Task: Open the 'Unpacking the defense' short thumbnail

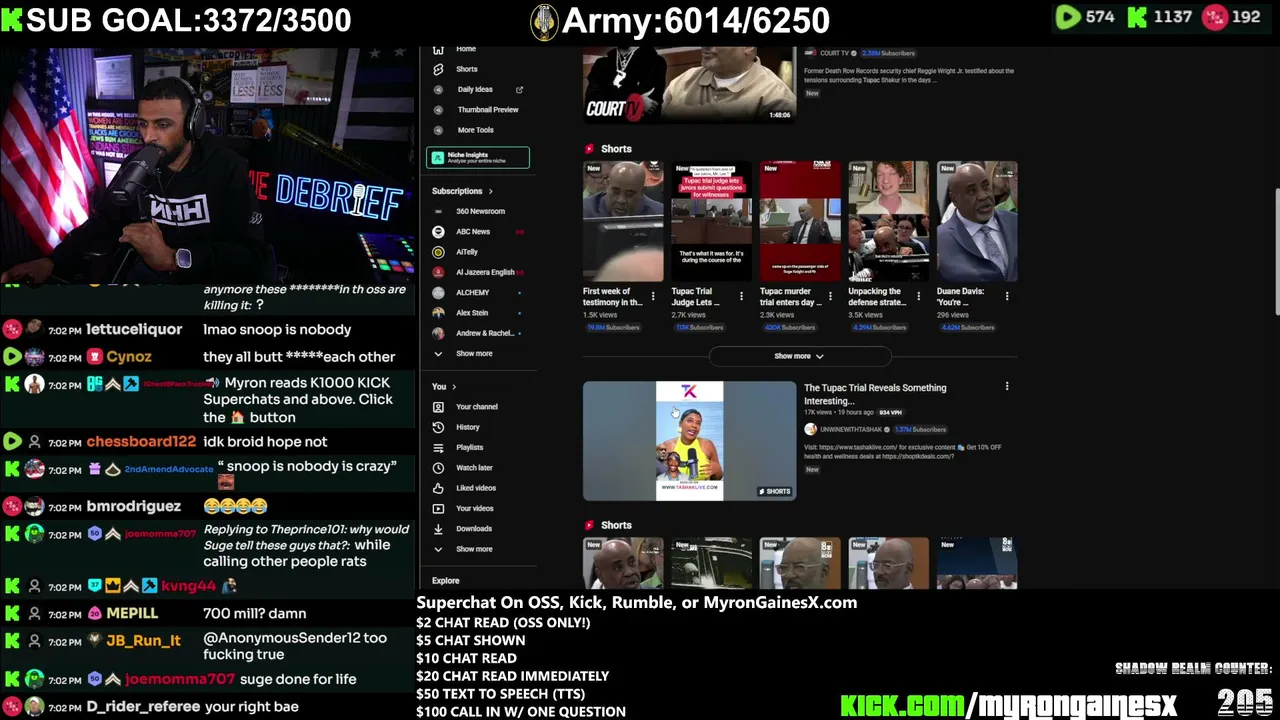Action: (888, 221)
